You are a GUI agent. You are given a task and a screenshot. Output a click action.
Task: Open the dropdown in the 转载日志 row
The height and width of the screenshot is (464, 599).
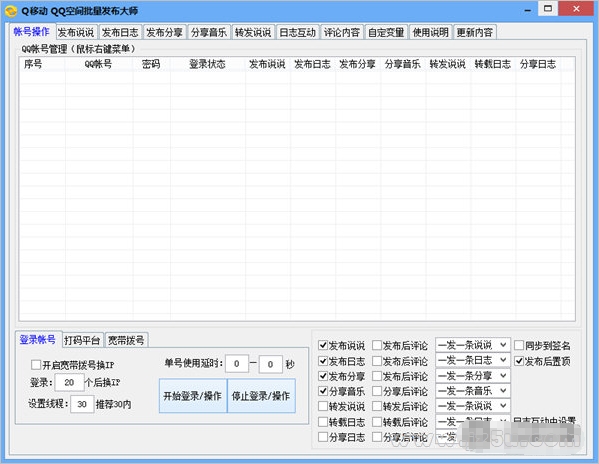click(x=473, y=421)
